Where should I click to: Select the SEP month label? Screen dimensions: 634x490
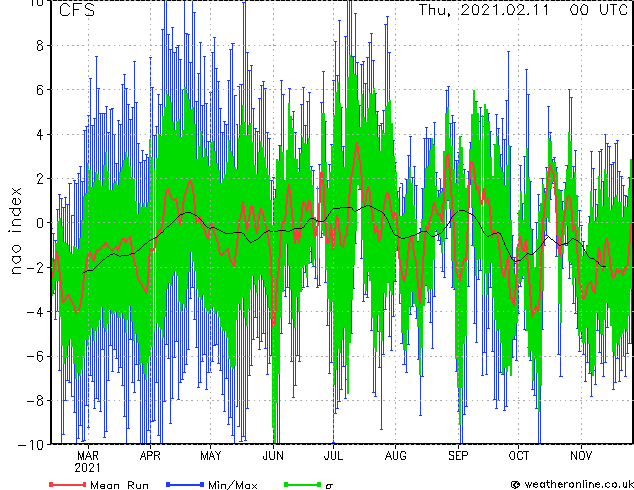pos(458,456)
